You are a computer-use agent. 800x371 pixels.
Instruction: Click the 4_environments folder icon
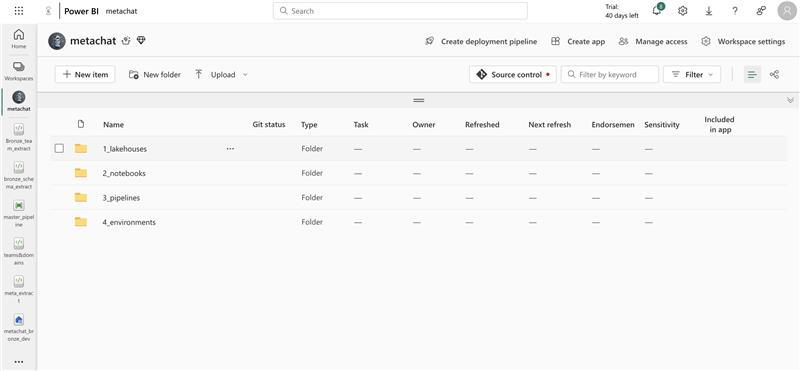(81, 222)
